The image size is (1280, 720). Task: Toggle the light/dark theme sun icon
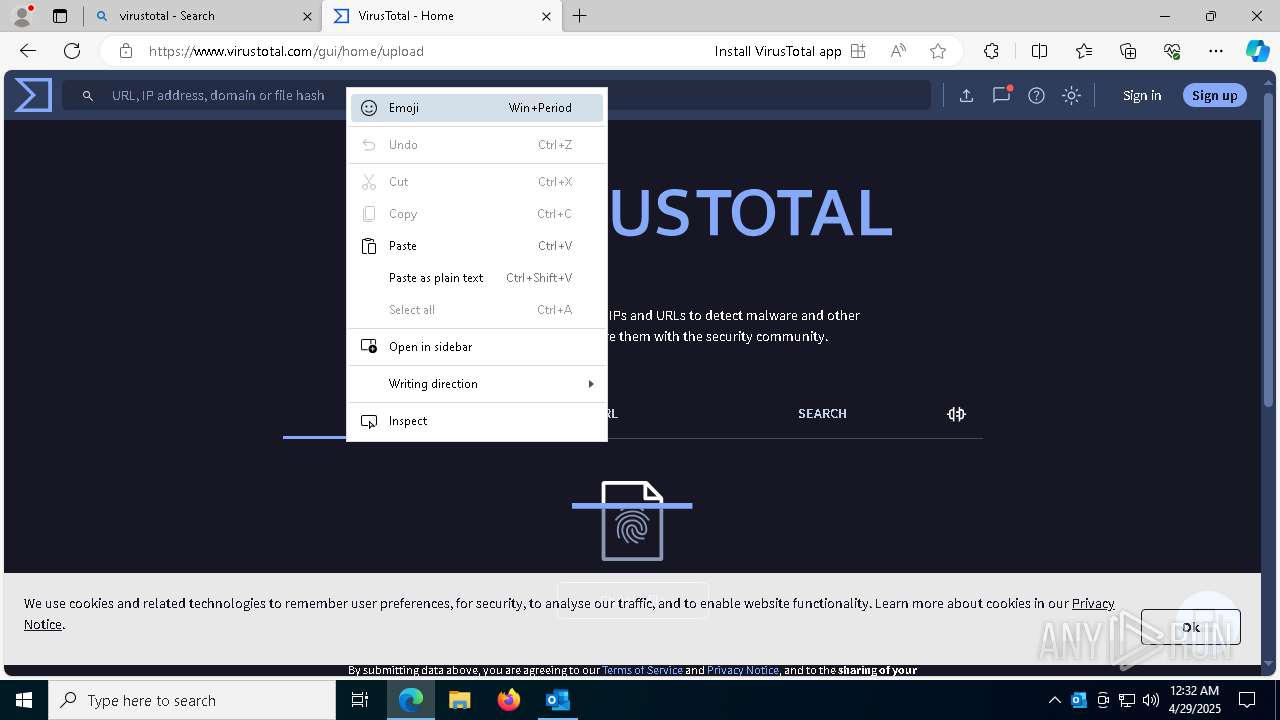pyautogui.click(x=1071, y=95)
